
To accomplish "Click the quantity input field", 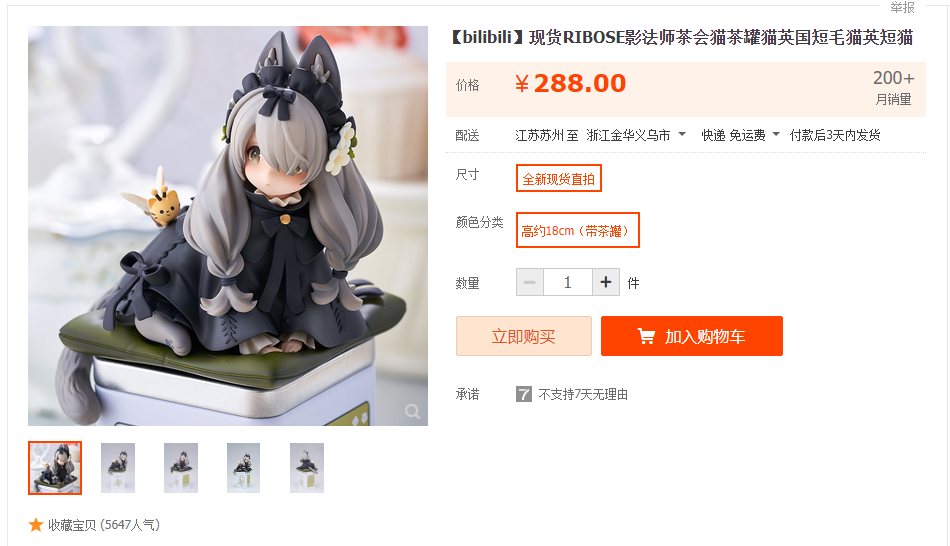I will coord(568,282).
